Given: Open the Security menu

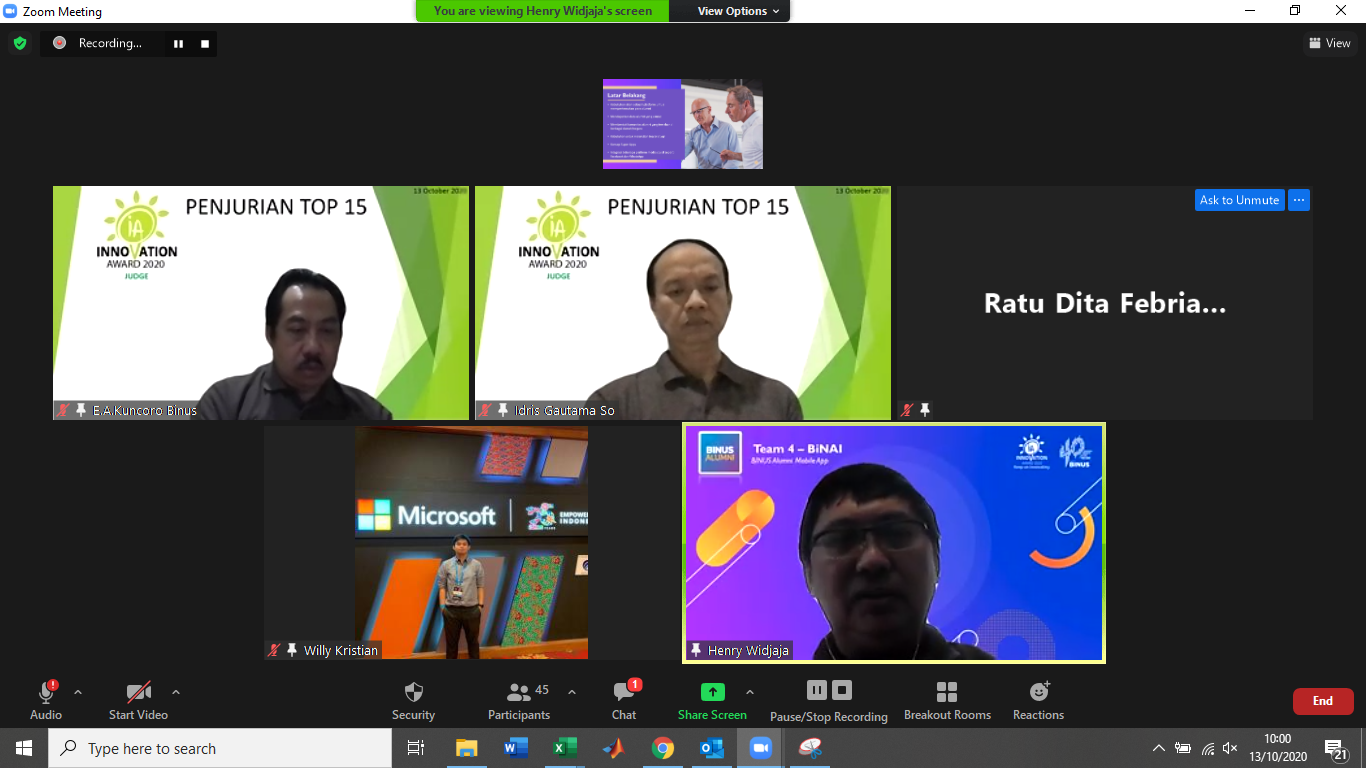Looking at the screenshot, I should pyautogui.click(x=413, y=700).
